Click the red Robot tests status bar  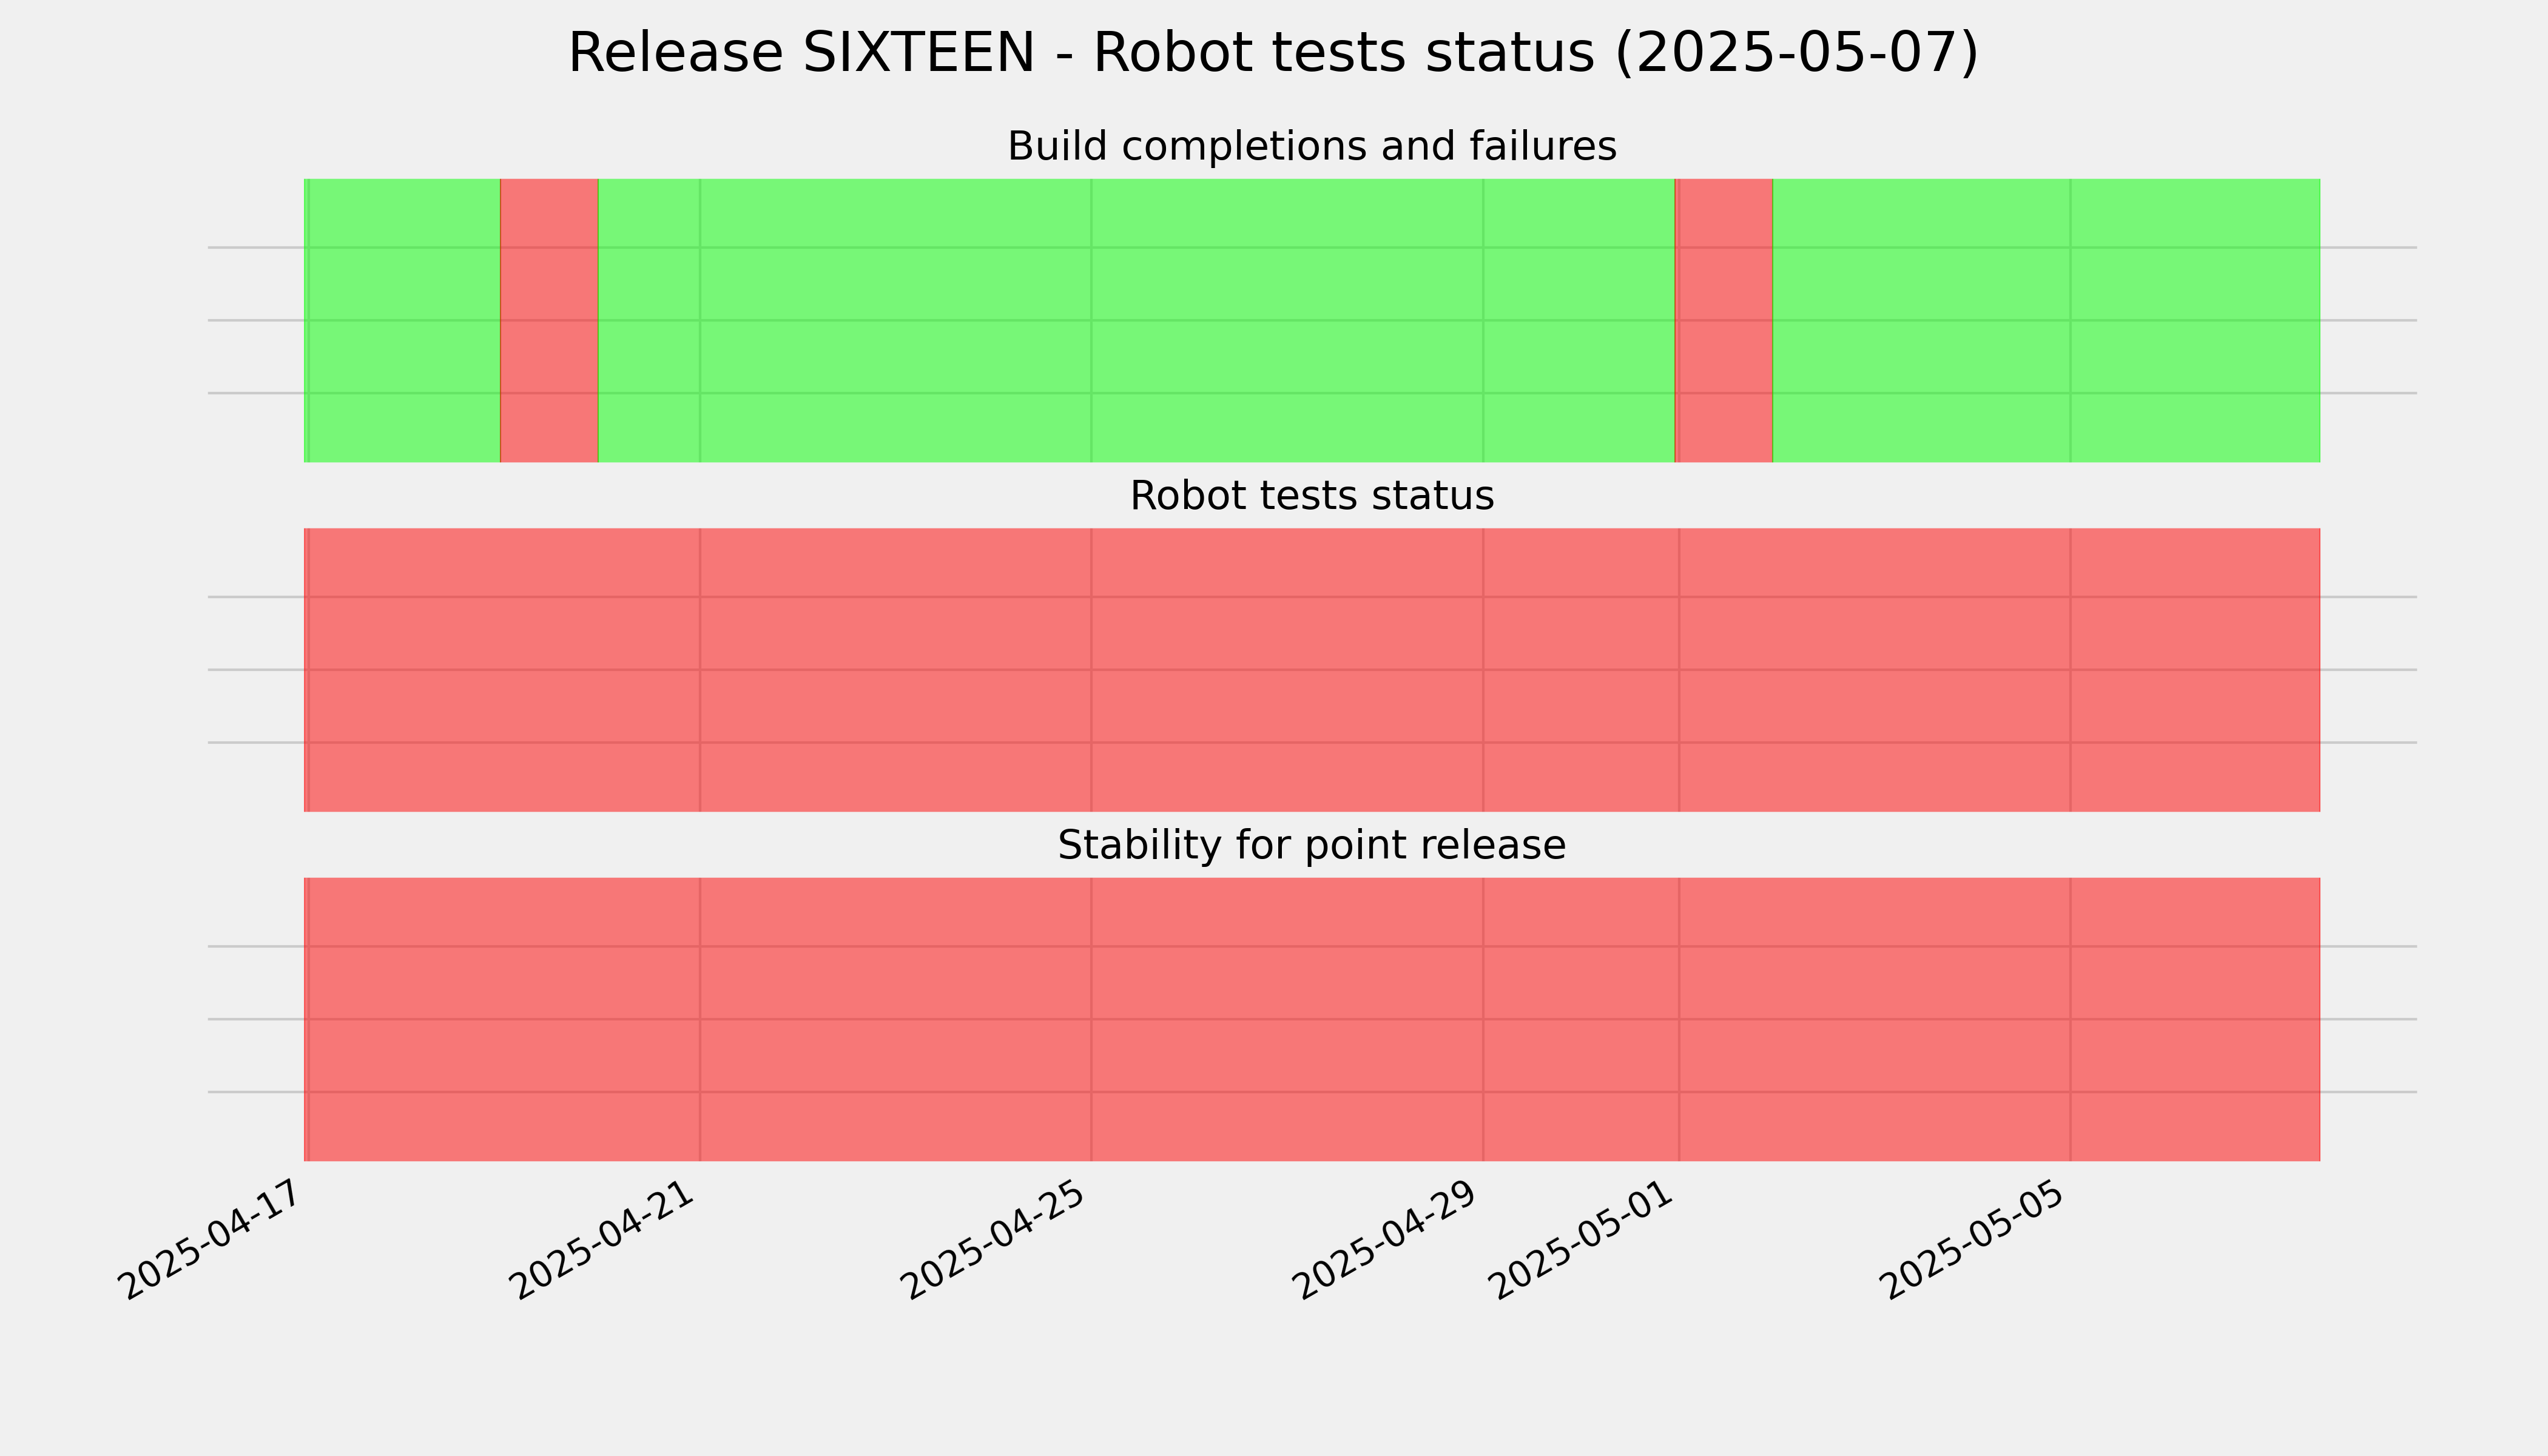point(1312,670)
